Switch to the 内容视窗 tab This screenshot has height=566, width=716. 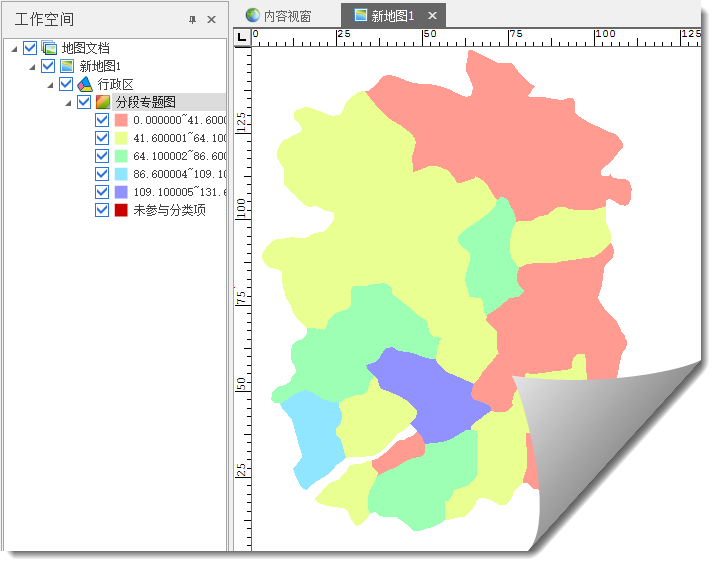click(287, 16)
